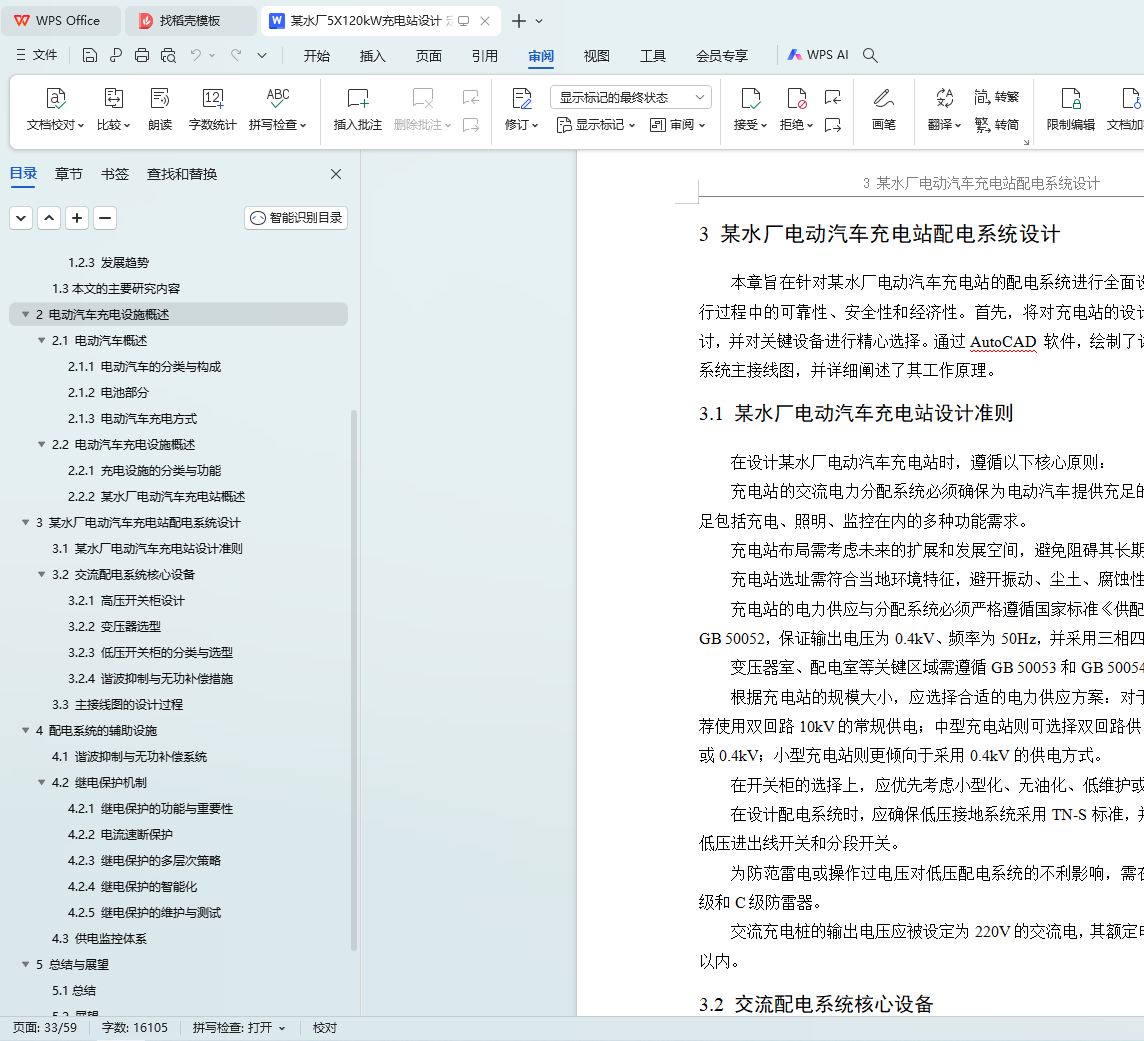Click 页面: 33/59 page indicator
Image resolution: width=1144 pixels, height=1041 pixels.
coord(45,1028)
